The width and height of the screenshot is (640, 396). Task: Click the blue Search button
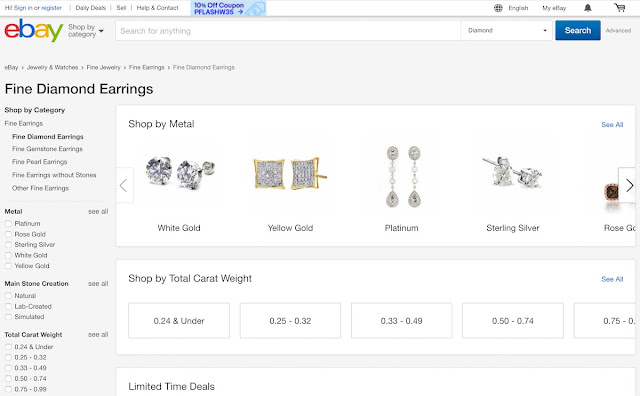click(578, 30)
